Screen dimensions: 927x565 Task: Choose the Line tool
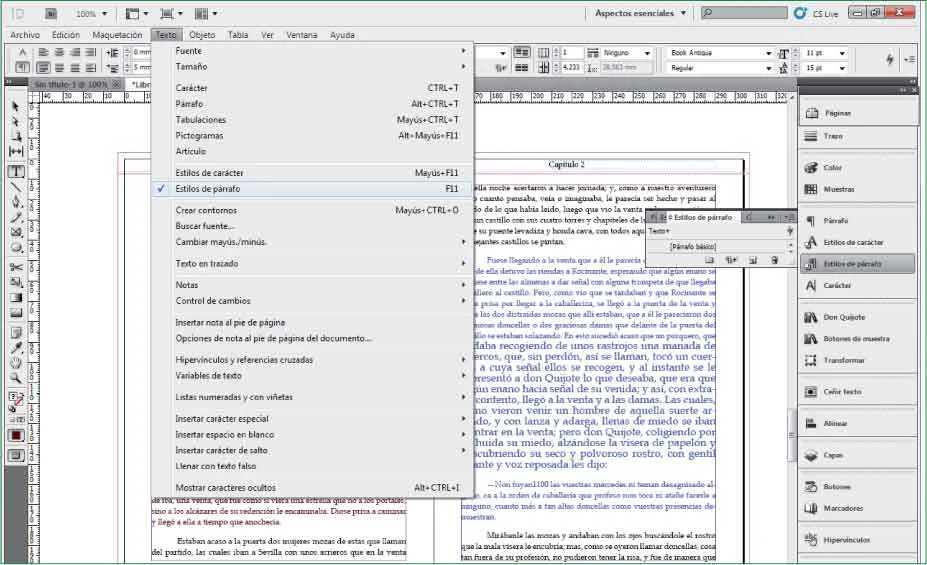[x=16, y=187]
